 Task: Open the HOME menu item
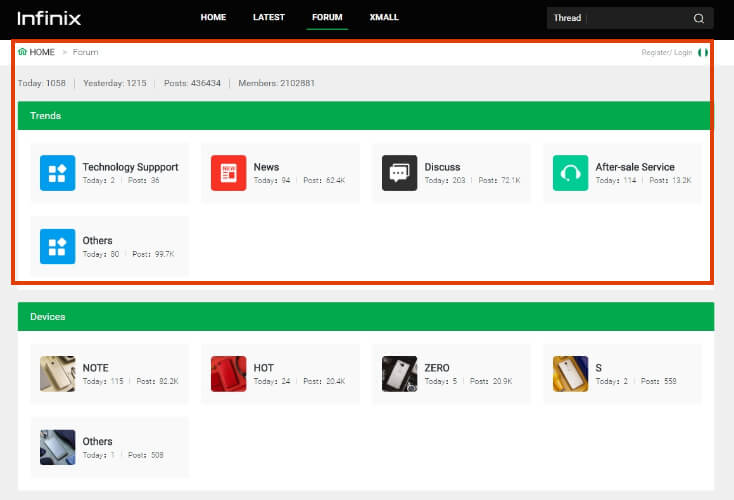213,17
